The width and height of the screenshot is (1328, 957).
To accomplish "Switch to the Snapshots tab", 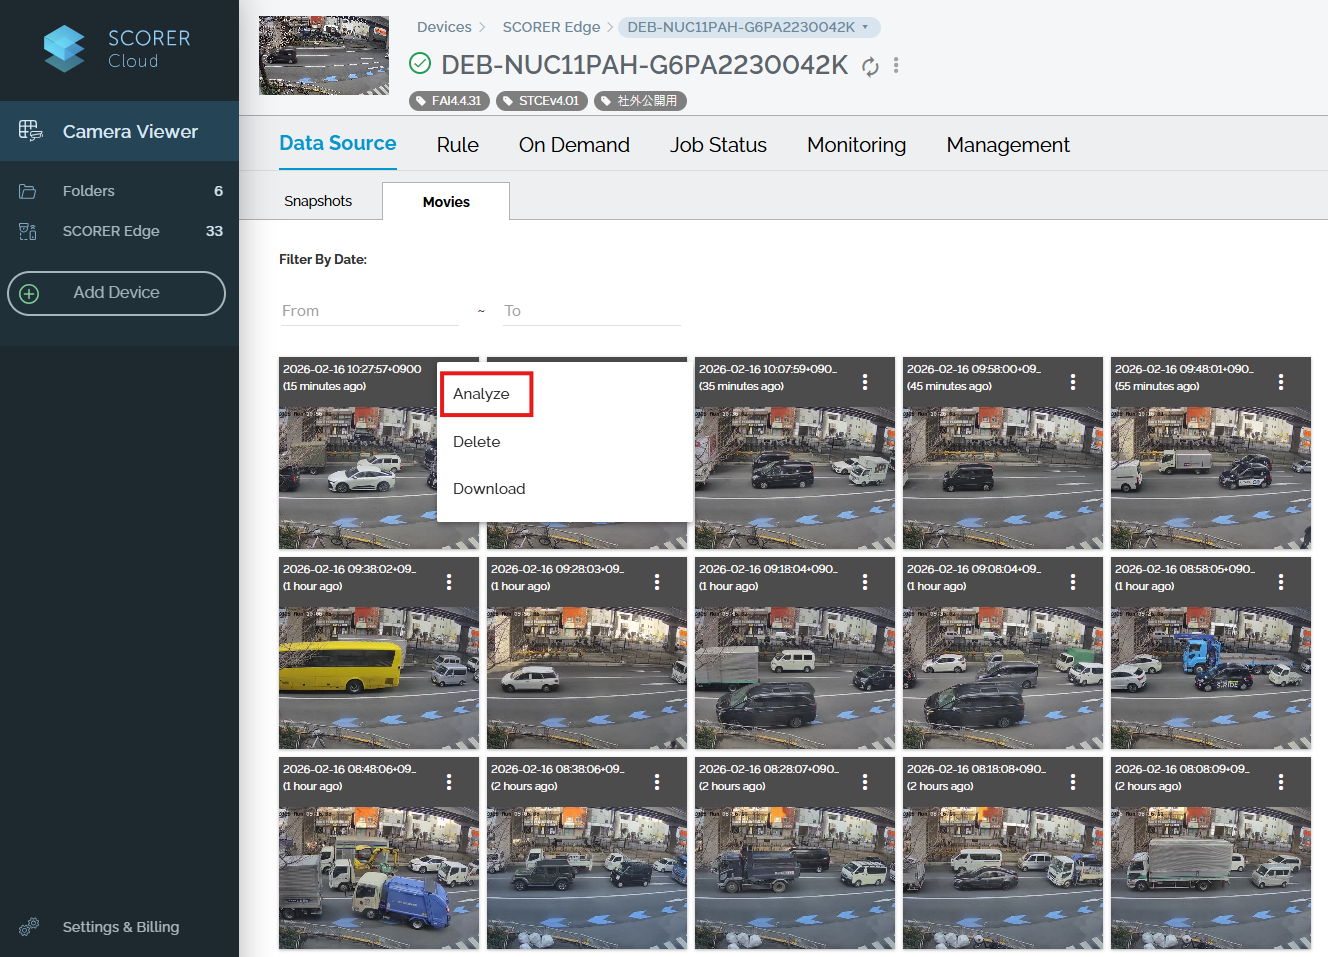I will 318,201.
